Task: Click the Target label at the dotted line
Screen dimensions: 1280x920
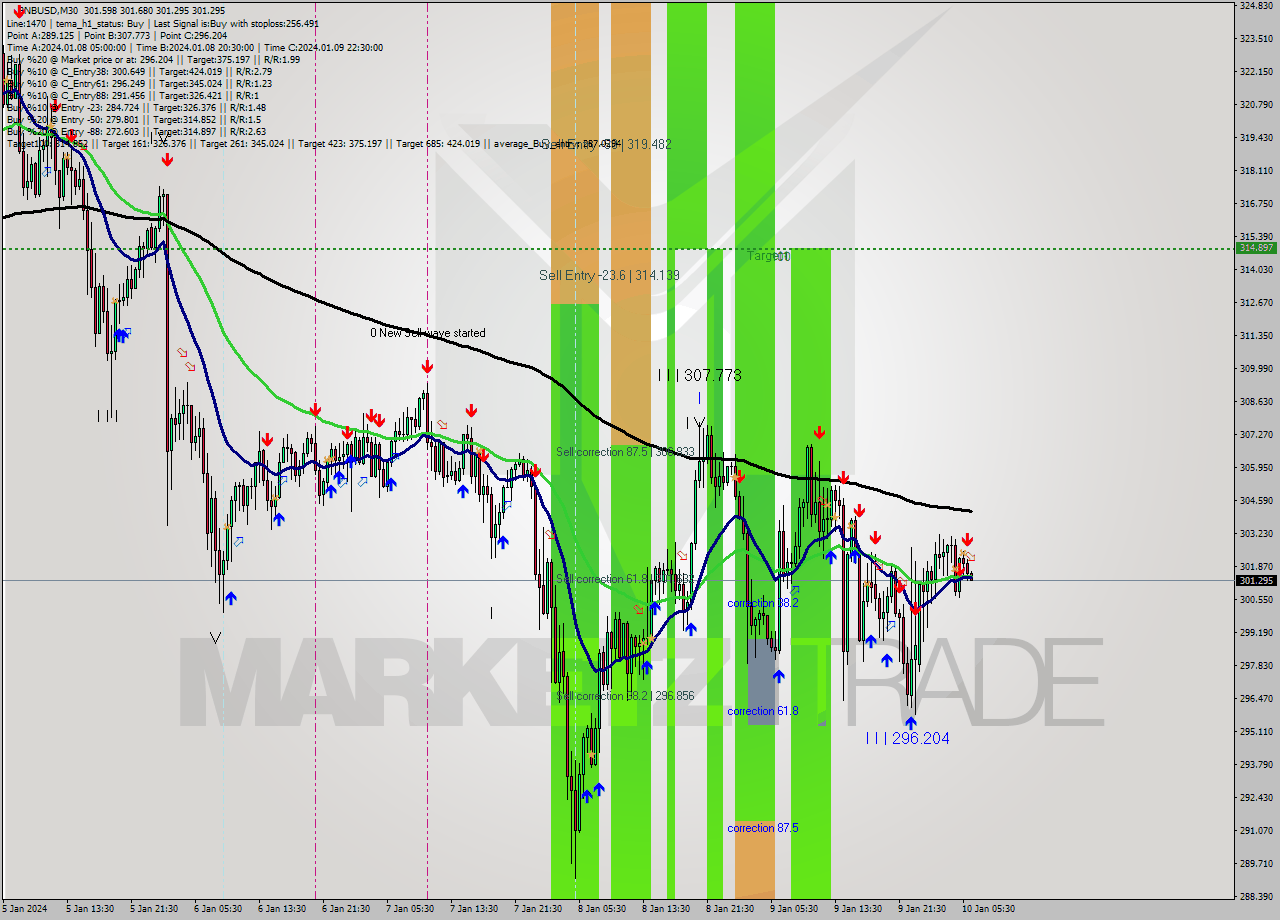Action: 768,256
